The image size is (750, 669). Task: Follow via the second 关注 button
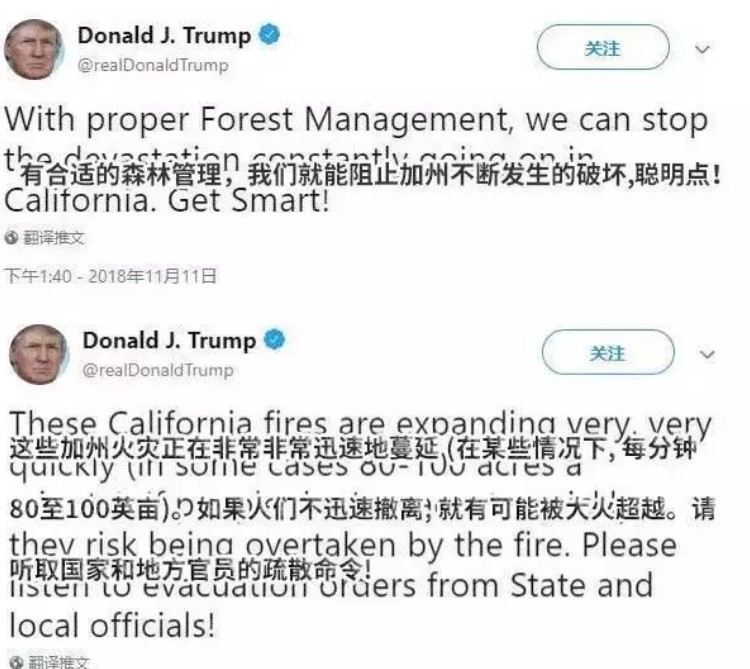coord(608,352)
